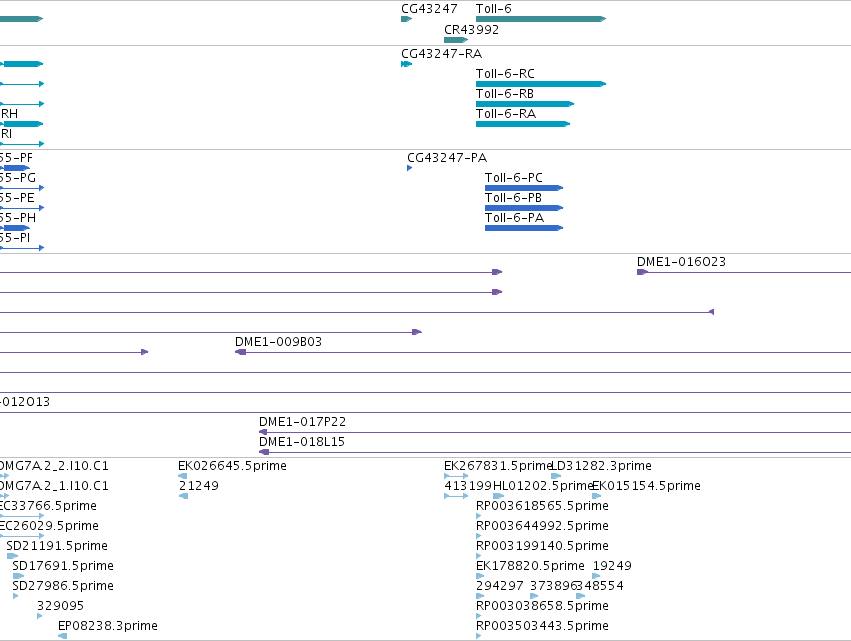This screenshot has width=851, height=641.
Task: Open the CG43247-RA transcript label
Action: [441, 54]
